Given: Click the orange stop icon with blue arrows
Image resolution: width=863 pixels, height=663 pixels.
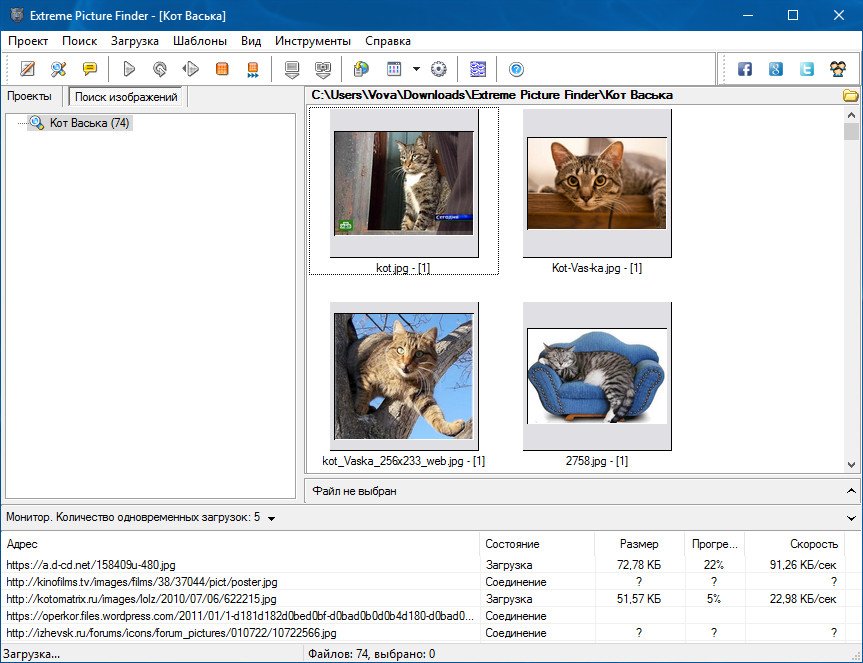Looking at the screenshot, I should [x=253, y=69].
